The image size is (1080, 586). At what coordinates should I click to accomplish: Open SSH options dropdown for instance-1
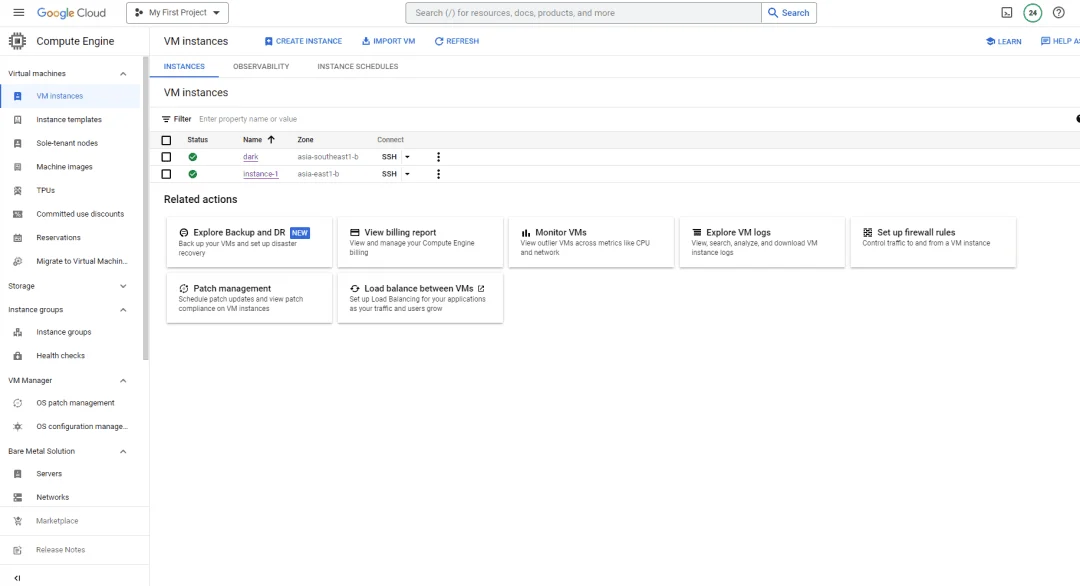pyautogui.click(x=407, y=174)
